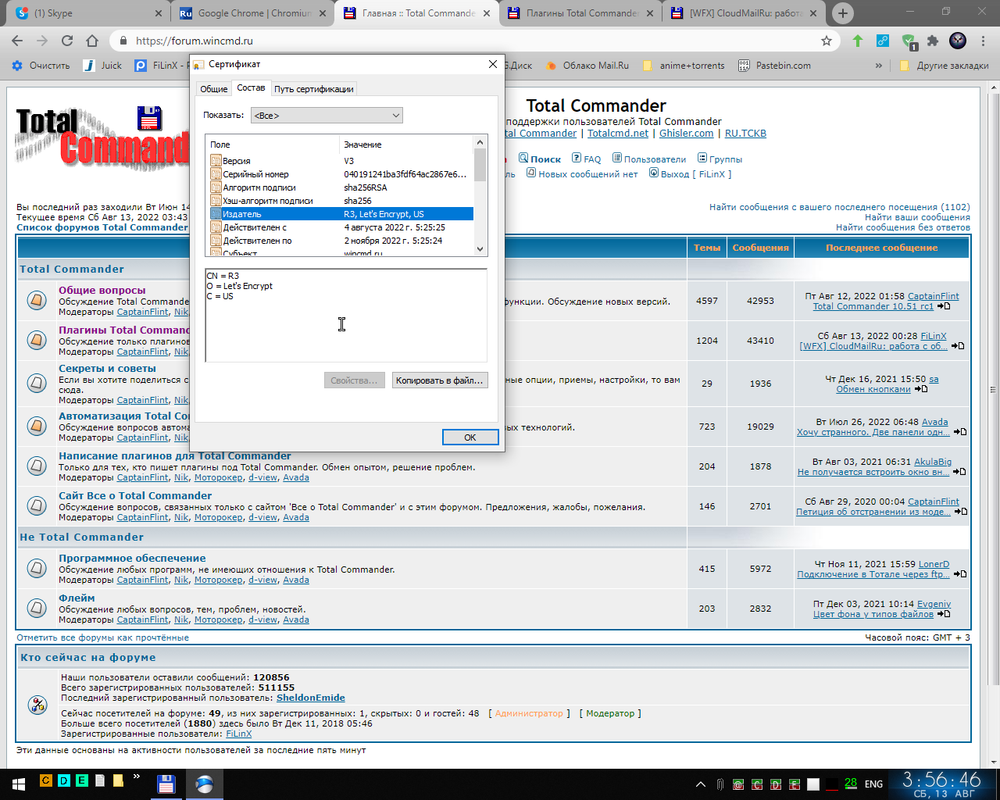Screen dimensions: 1000x800
Task: Open the green shield extension icon
Action: [909, 41]
